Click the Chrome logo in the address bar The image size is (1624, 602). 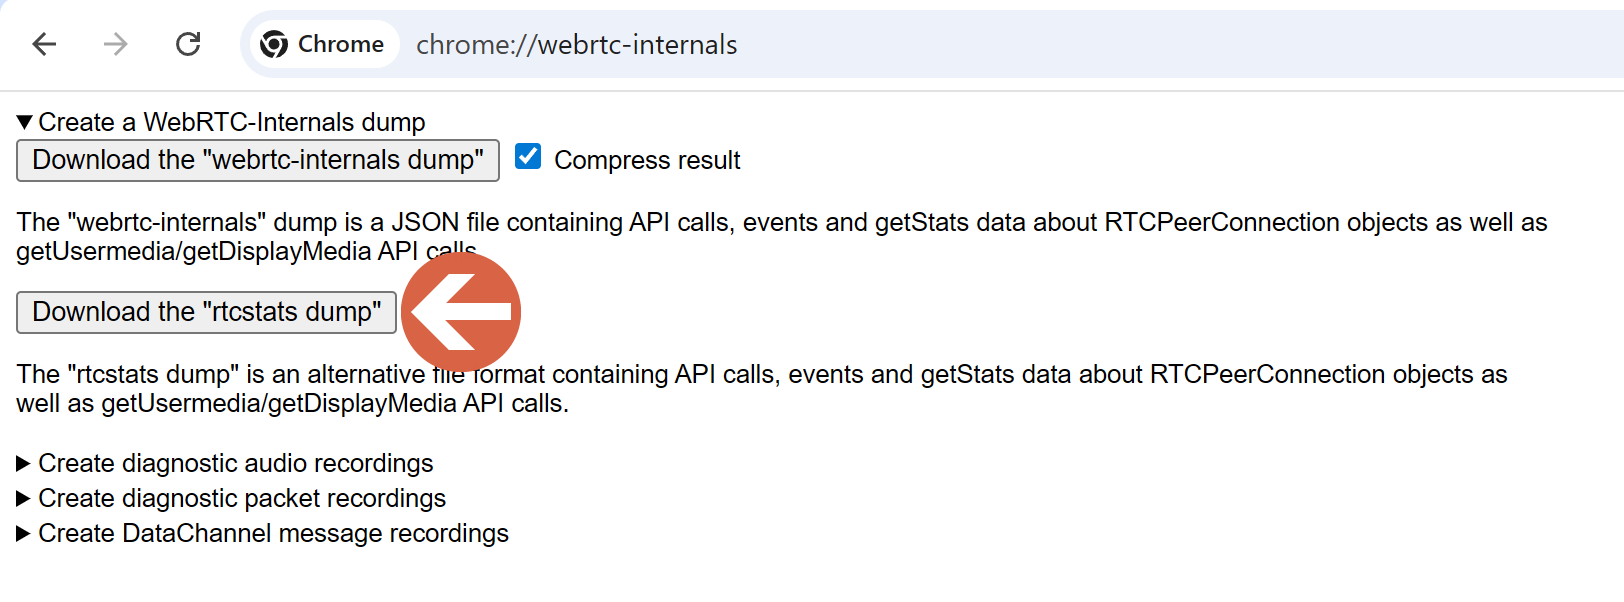click(x=272, y=44)
